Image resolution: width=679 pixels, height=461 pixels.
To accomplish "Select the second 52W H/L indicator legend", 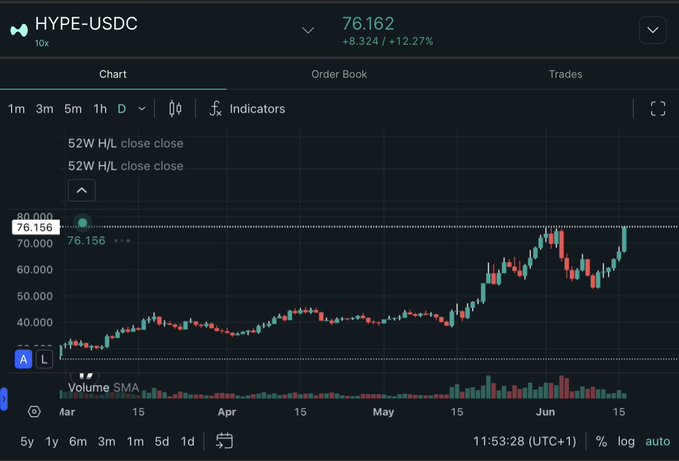I will coord(126,166).
